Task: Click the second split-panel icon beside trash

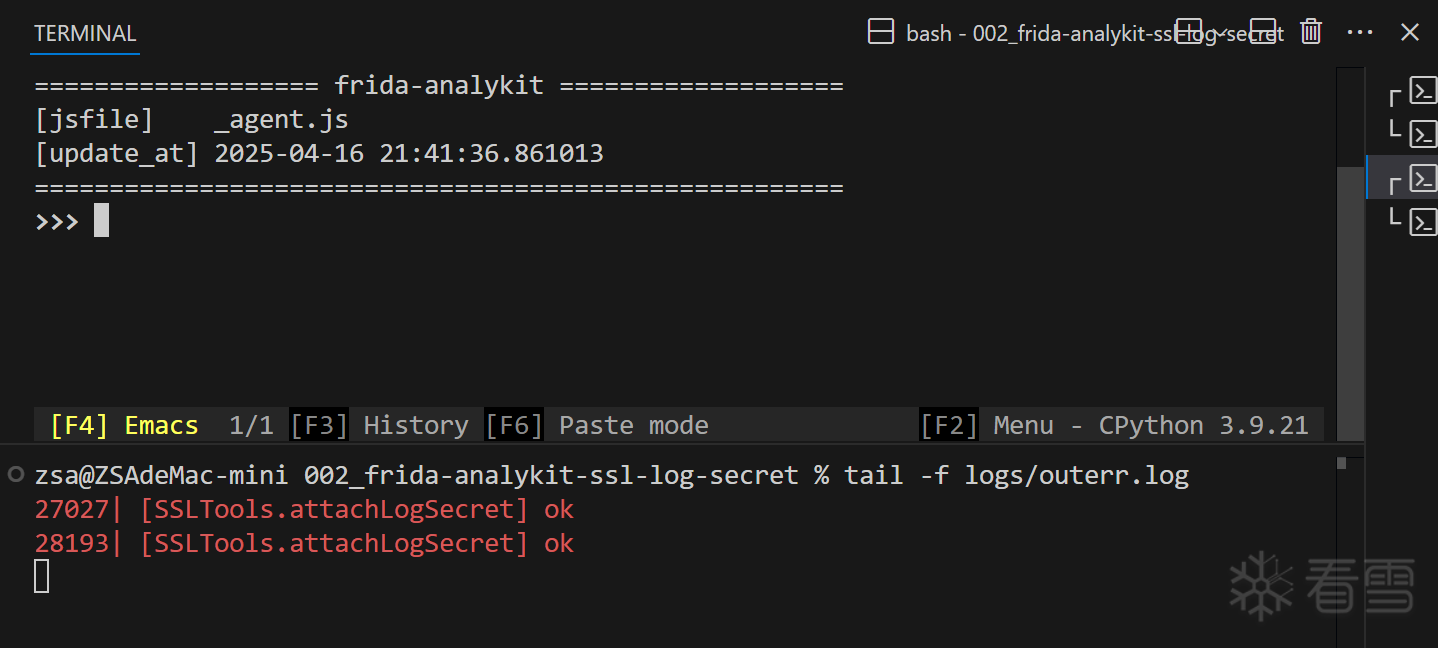Action: (1263, 32)
